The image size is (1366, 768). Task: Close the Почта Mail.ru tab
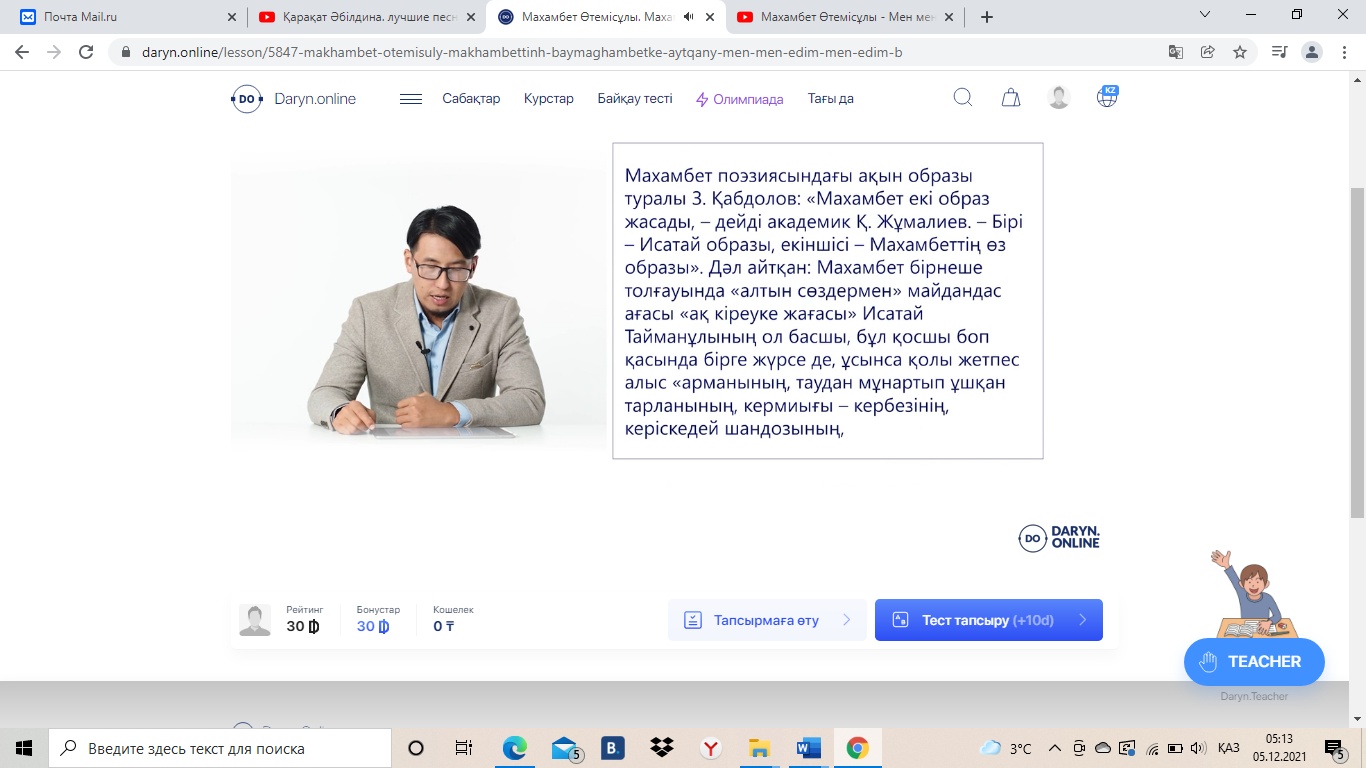tap(232, 17)
